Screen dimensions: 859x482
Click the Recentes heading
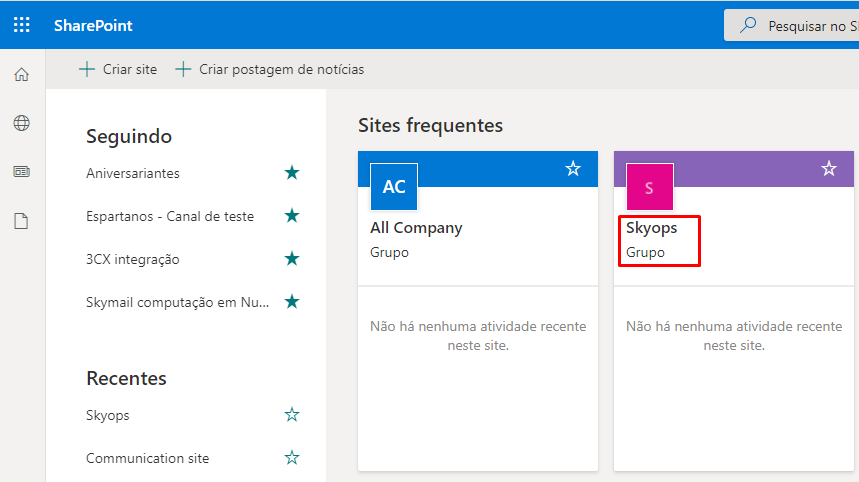click(x=126, y=378)
